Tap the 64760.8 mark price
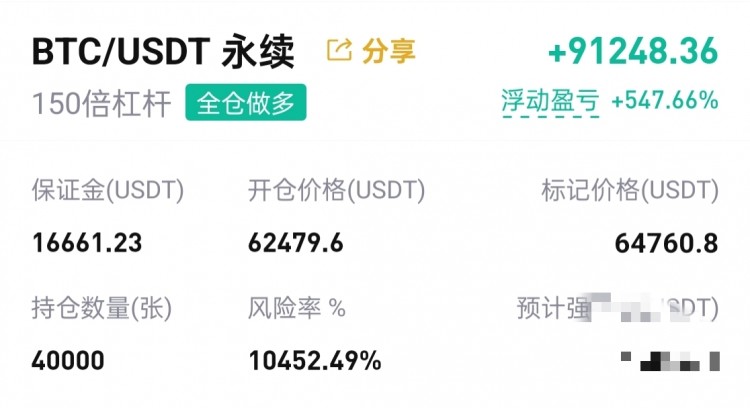 click(666, 243)
